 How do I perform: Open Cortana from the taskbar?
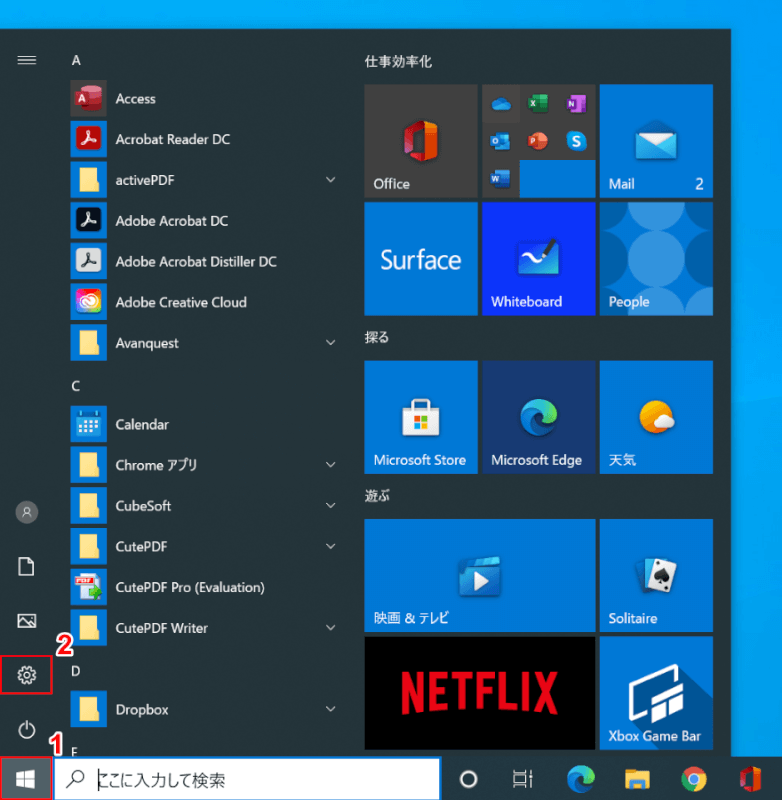click(x=468, y=779)
